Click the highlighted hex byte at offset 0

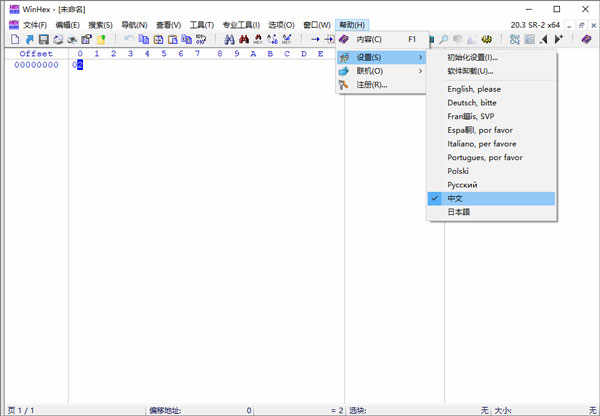80,65
